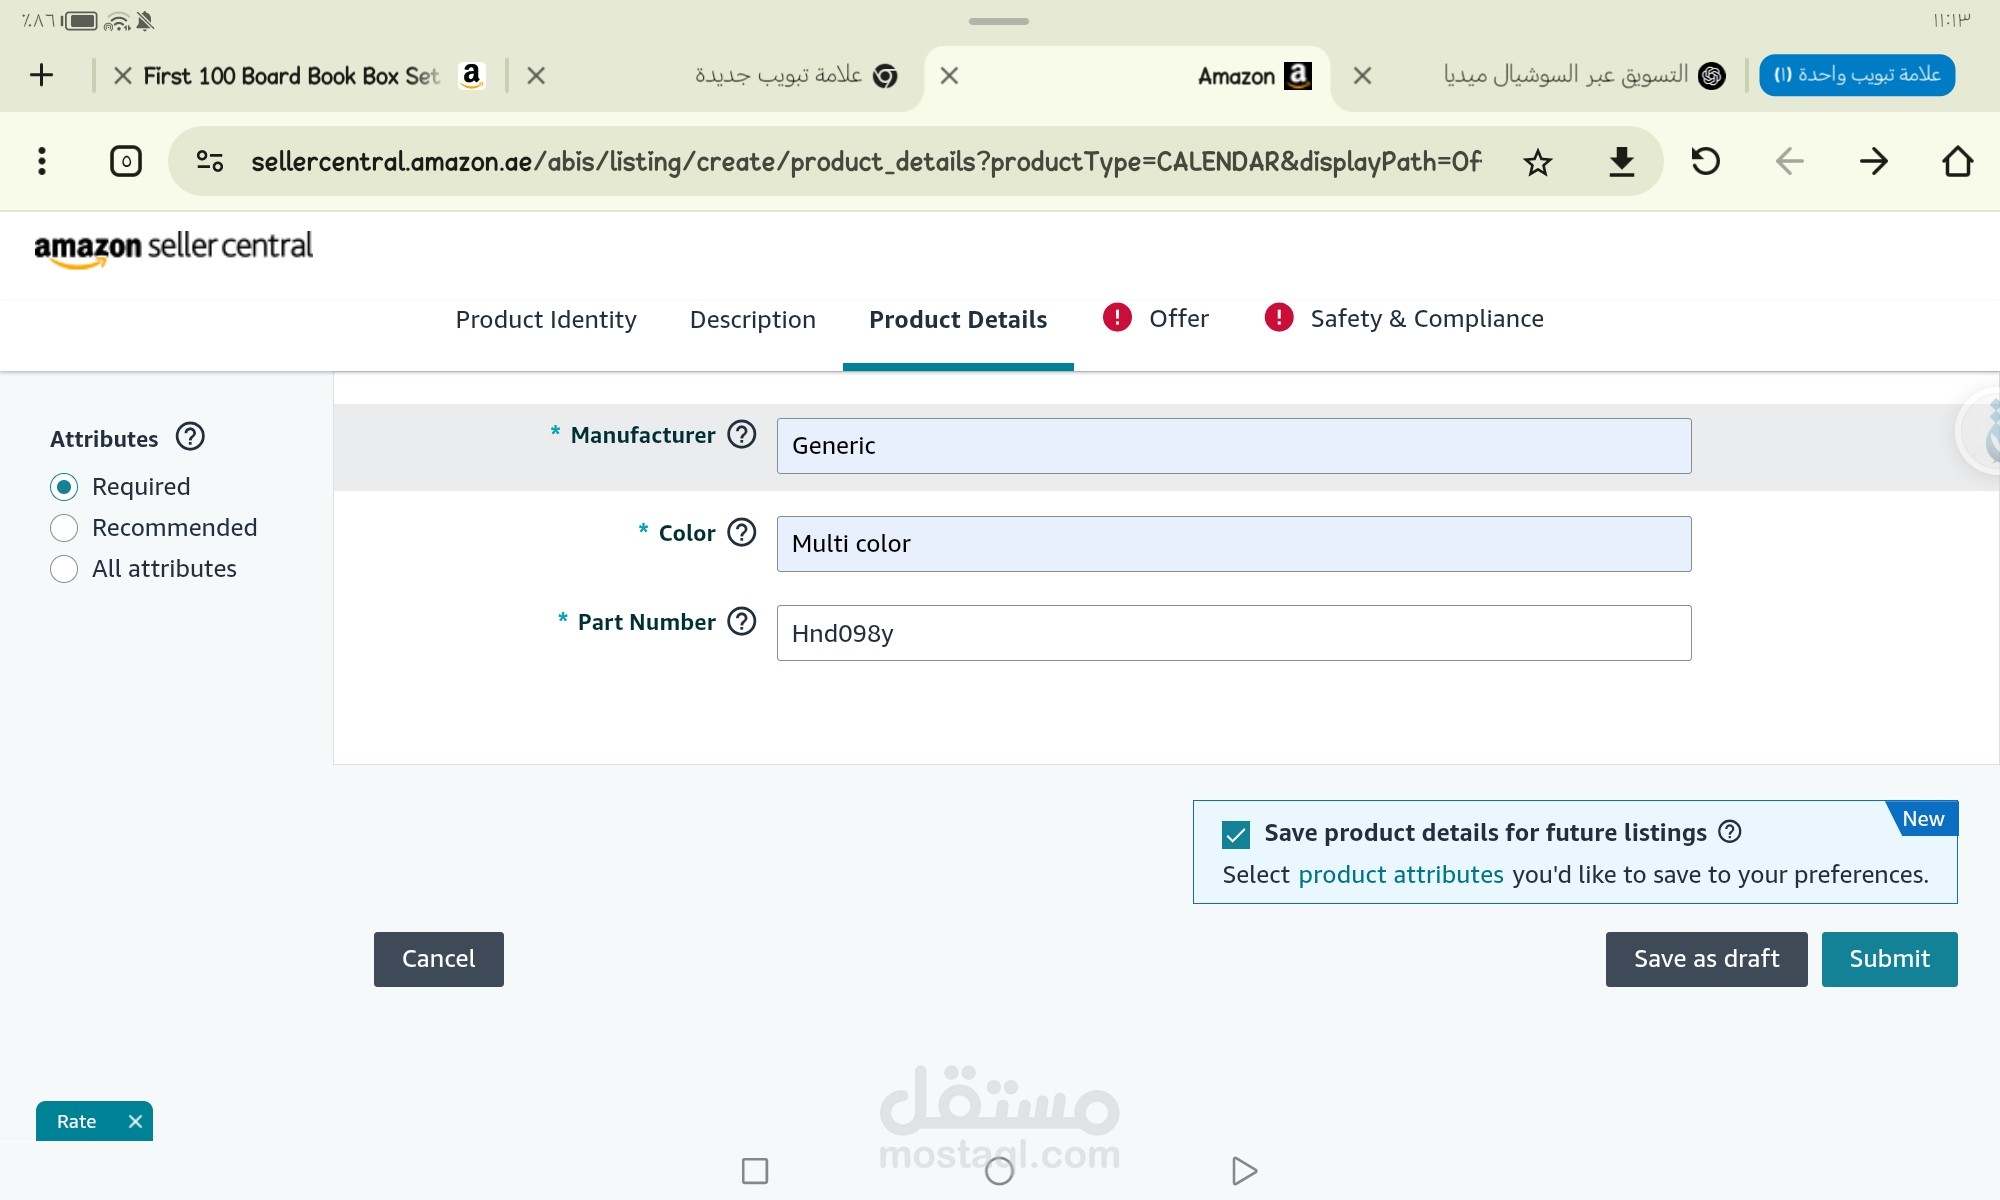Screen dimensions: 2000x1200
Task: Go to Product Identity tab
Action: point(546,320)
